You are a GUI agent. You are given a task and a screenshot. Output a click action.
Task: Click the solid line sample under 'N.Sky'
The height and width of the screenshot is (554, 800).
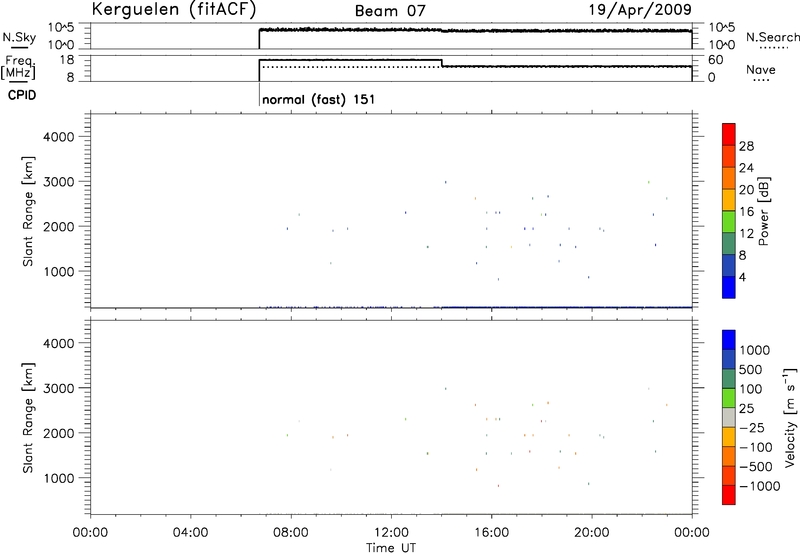(19, 48)
